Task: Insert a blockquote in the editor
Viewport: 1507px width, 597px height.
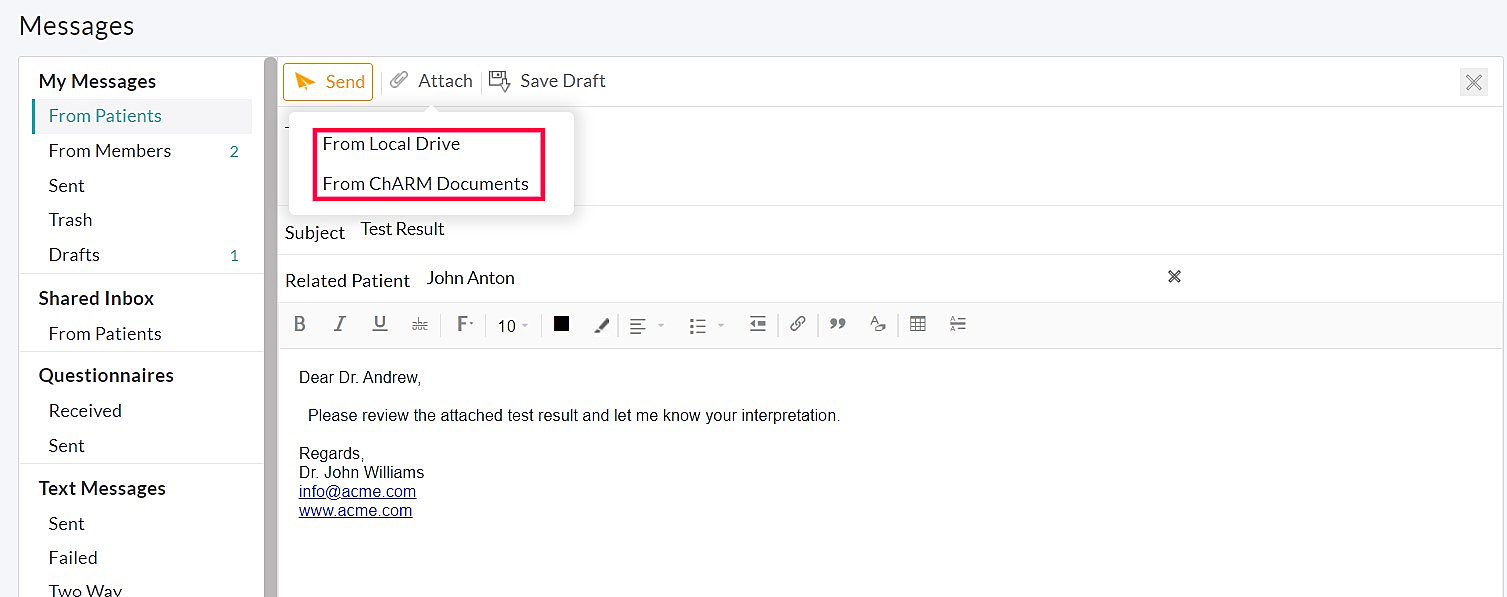Action: coord(837,324)
